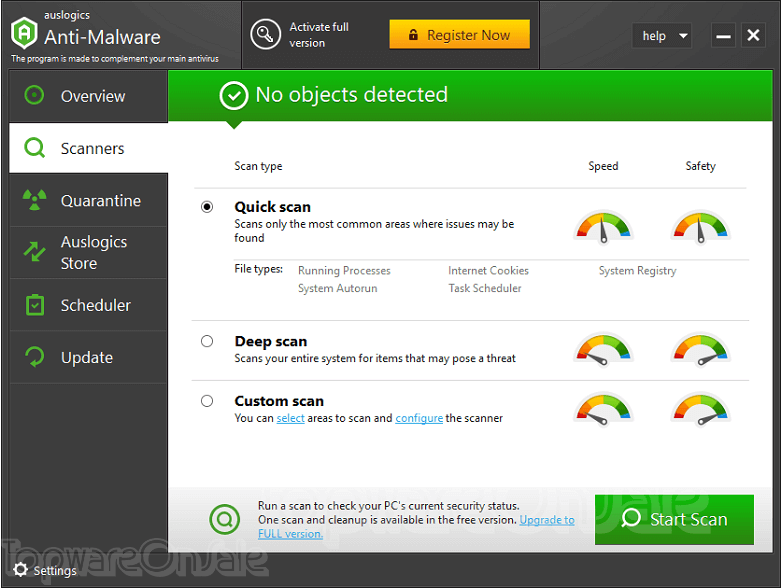Screen dimensions: 781x588
Task: Click the 'Speed' column header
Action: coord(603,166)
